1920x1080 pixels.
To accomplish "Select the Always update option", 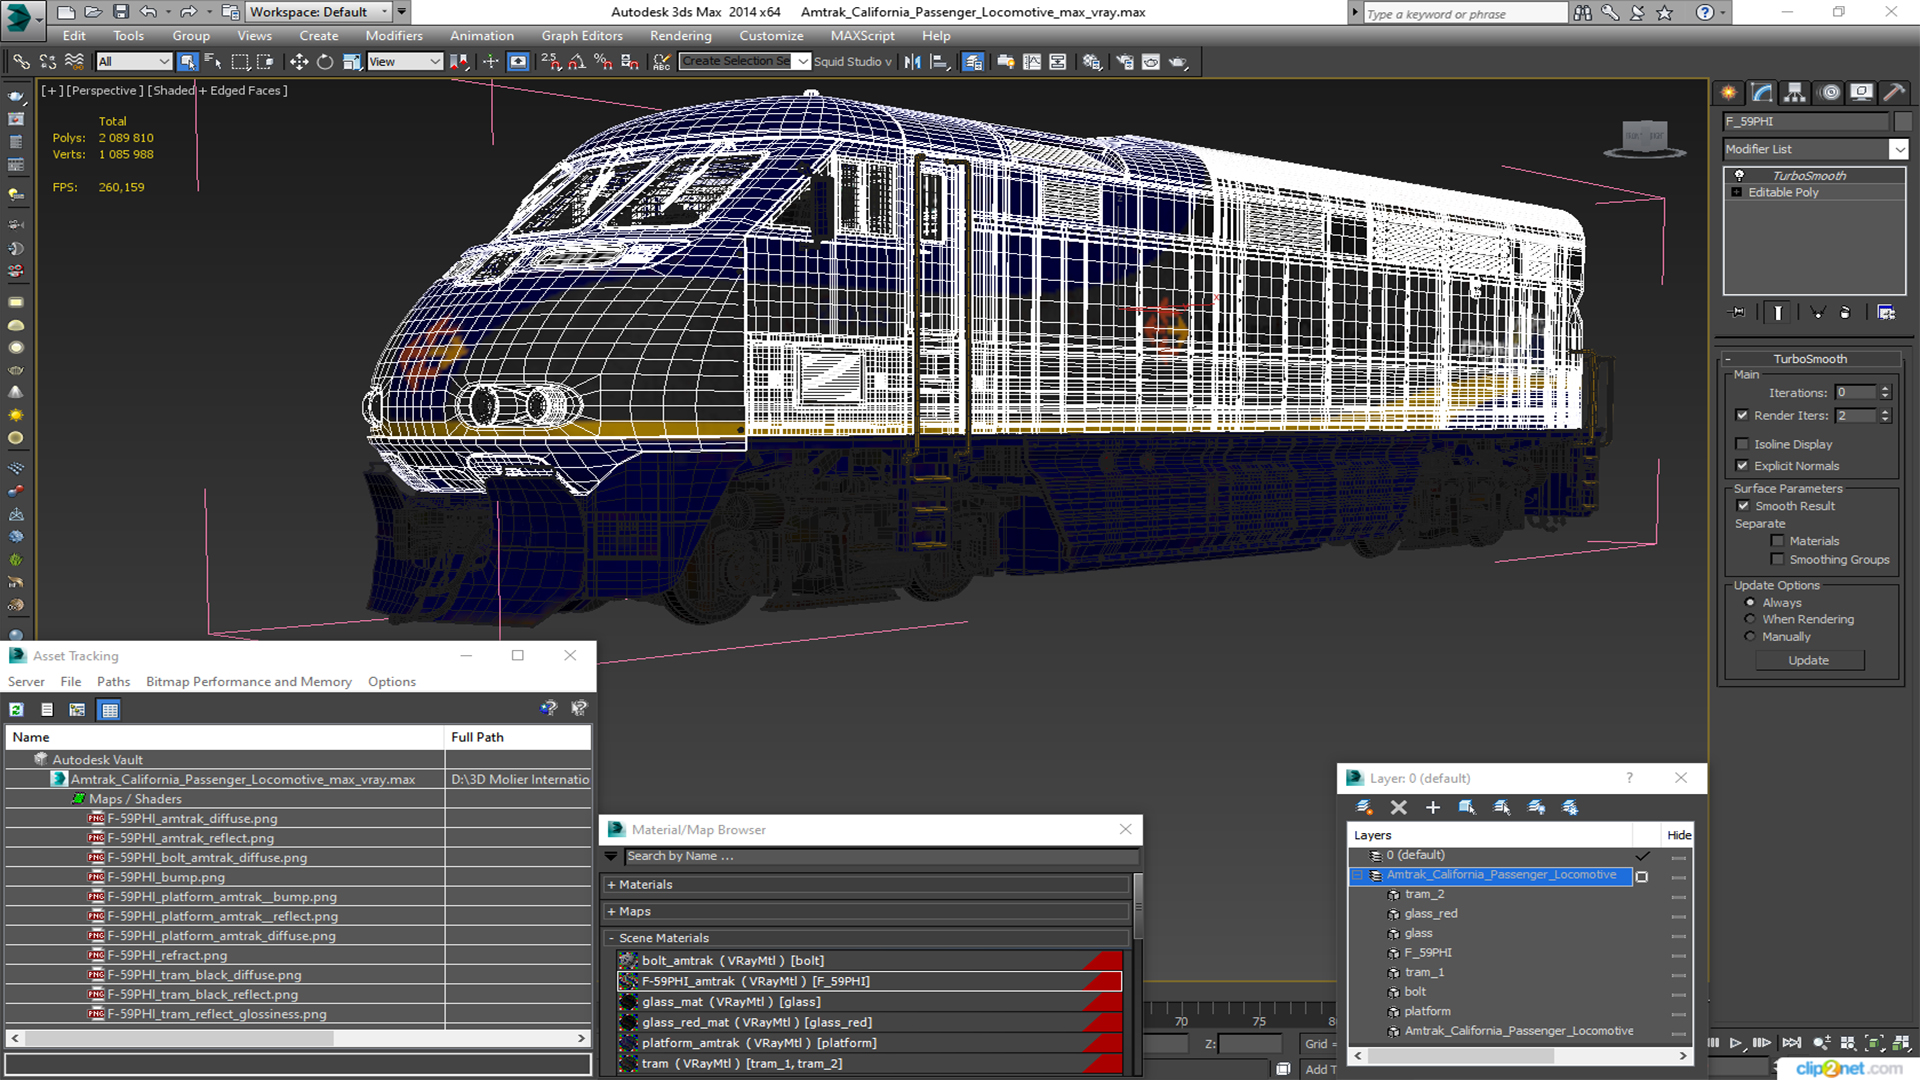I will click(x=1750, y=603).
